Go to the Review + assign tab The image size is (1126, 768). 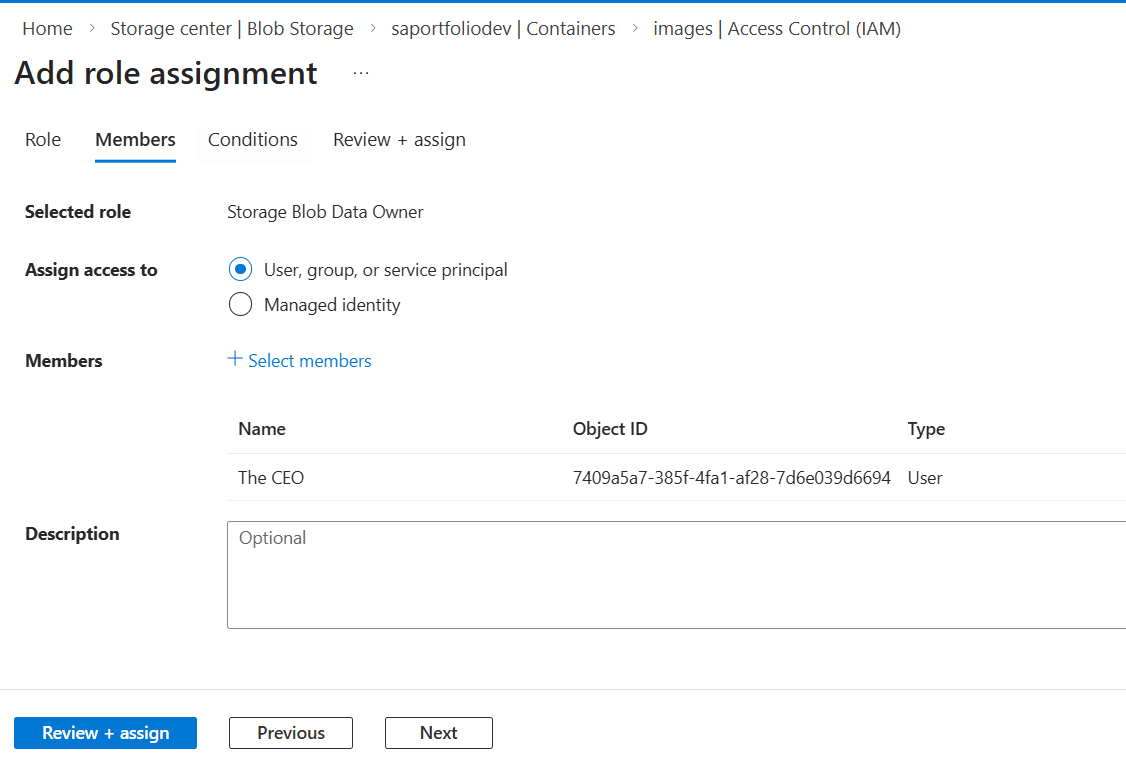pos(399,140)
